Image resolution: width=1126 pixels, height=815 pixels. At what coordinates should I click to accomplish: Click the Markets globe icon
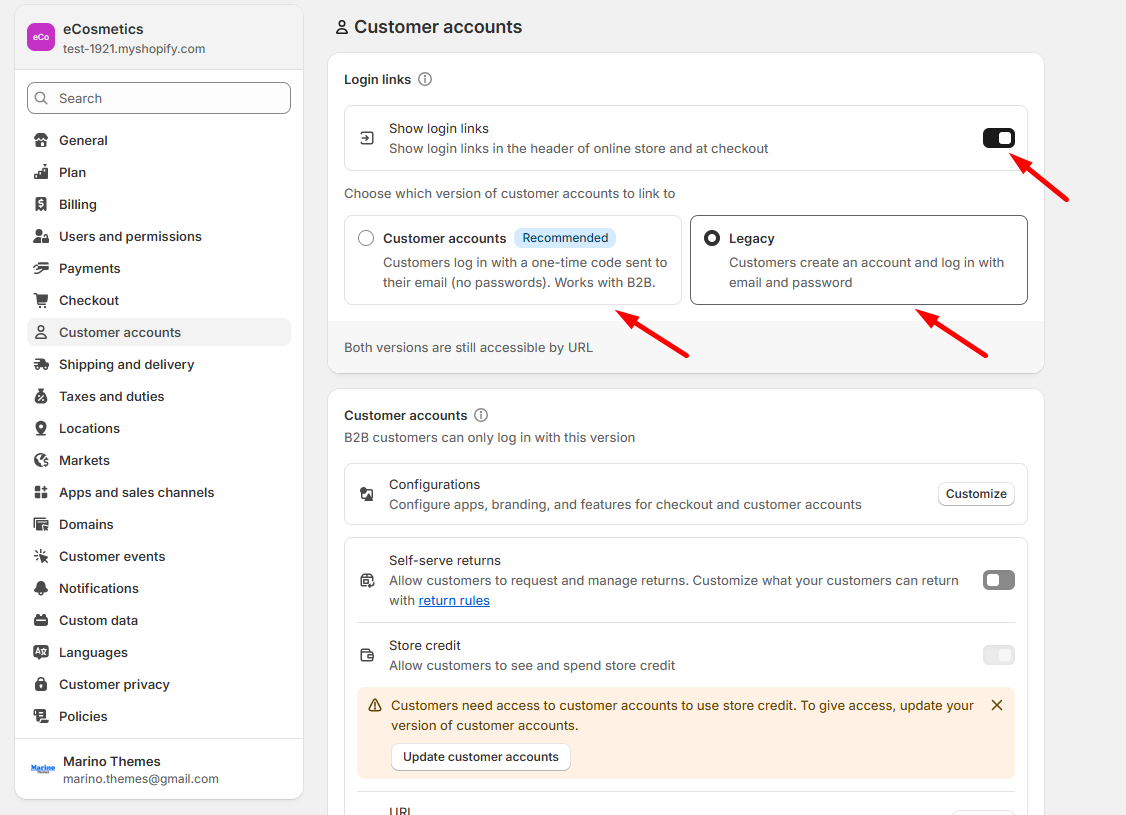point(41,460)
